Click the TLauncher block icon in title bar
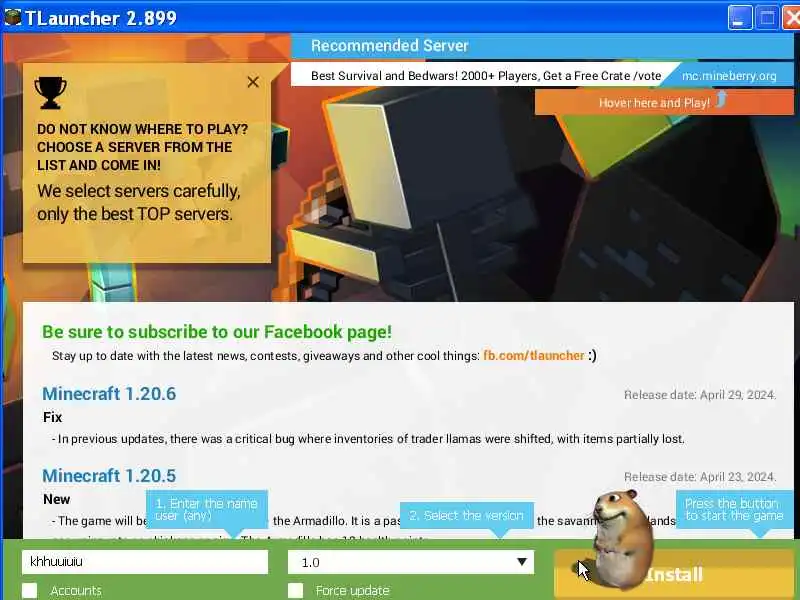The height and width of the screenshot is (600, 800). (x=12, y=17)
